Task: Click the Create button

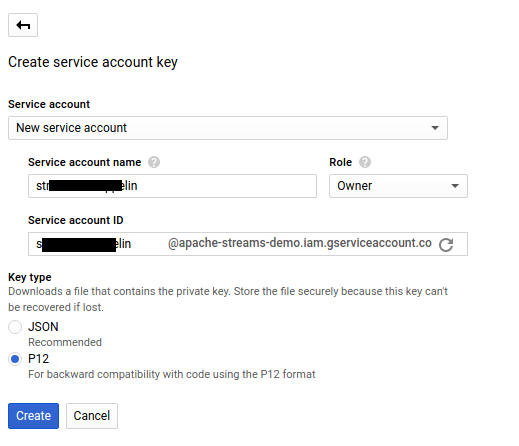Action: pyautogui.click(x=33, y=416)
